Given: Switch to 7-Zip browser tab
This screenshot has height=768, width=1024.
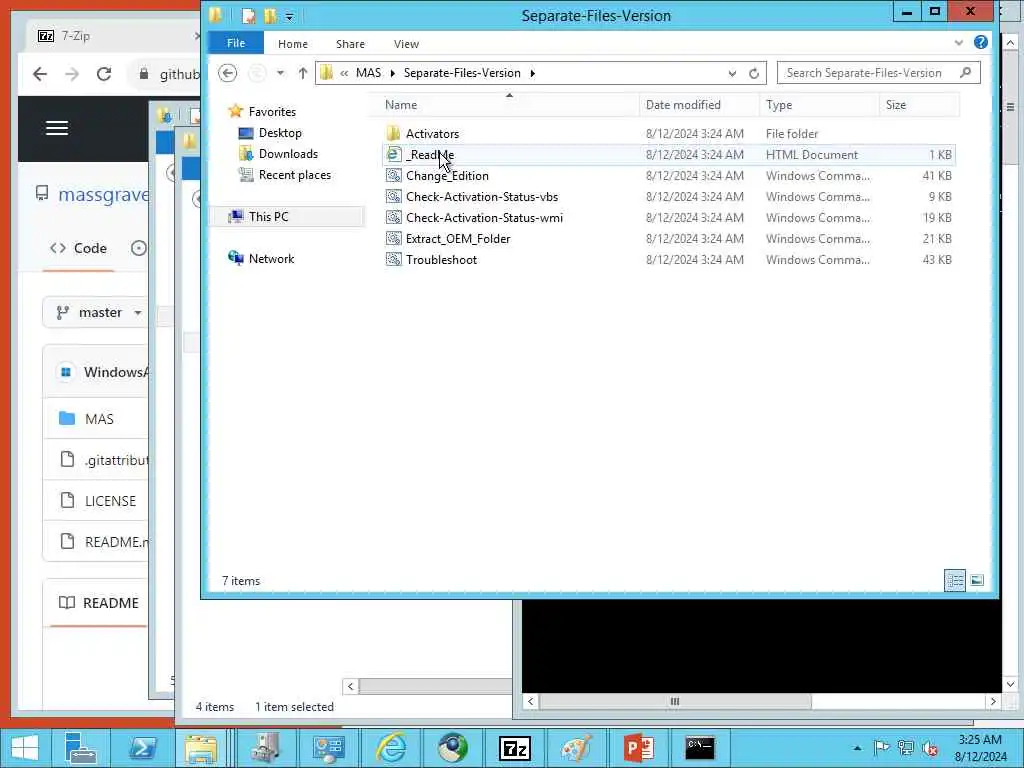Looking at the screenshot, I should coord(111,36).
